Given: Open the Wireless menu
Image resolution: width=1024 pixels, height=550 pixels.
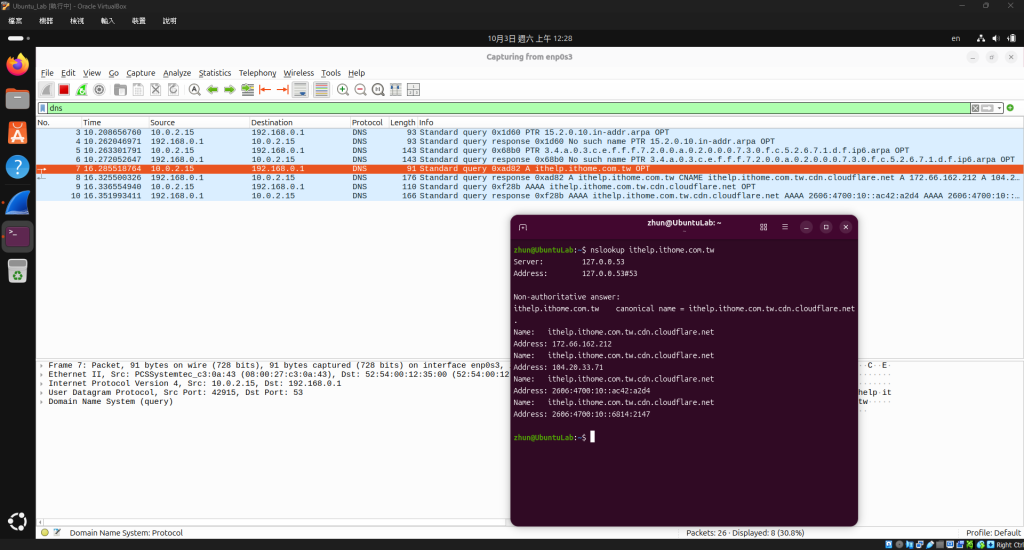Looking at the screenshot, I should pos(298,73).
